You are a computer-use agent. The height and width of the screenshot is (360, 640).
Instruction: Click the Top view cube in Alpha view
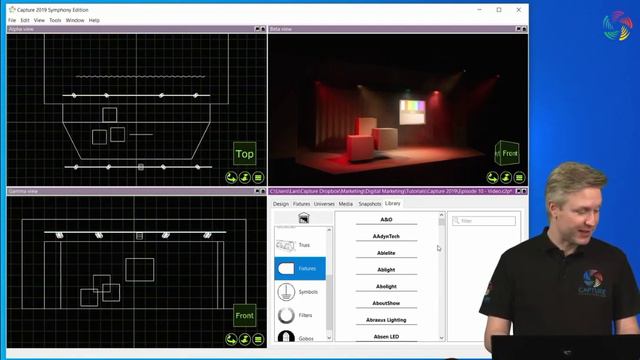[244, 154]
